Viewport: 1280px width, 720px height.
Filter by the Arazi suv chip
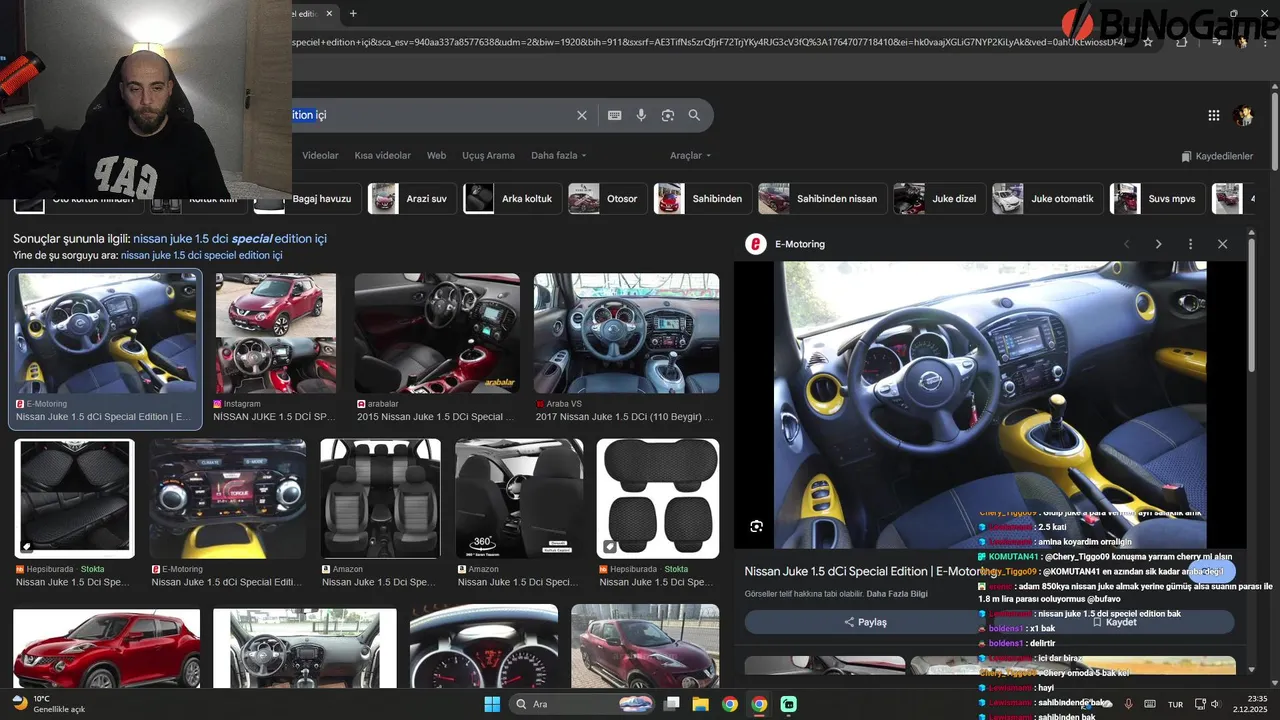tap(412, 199)
